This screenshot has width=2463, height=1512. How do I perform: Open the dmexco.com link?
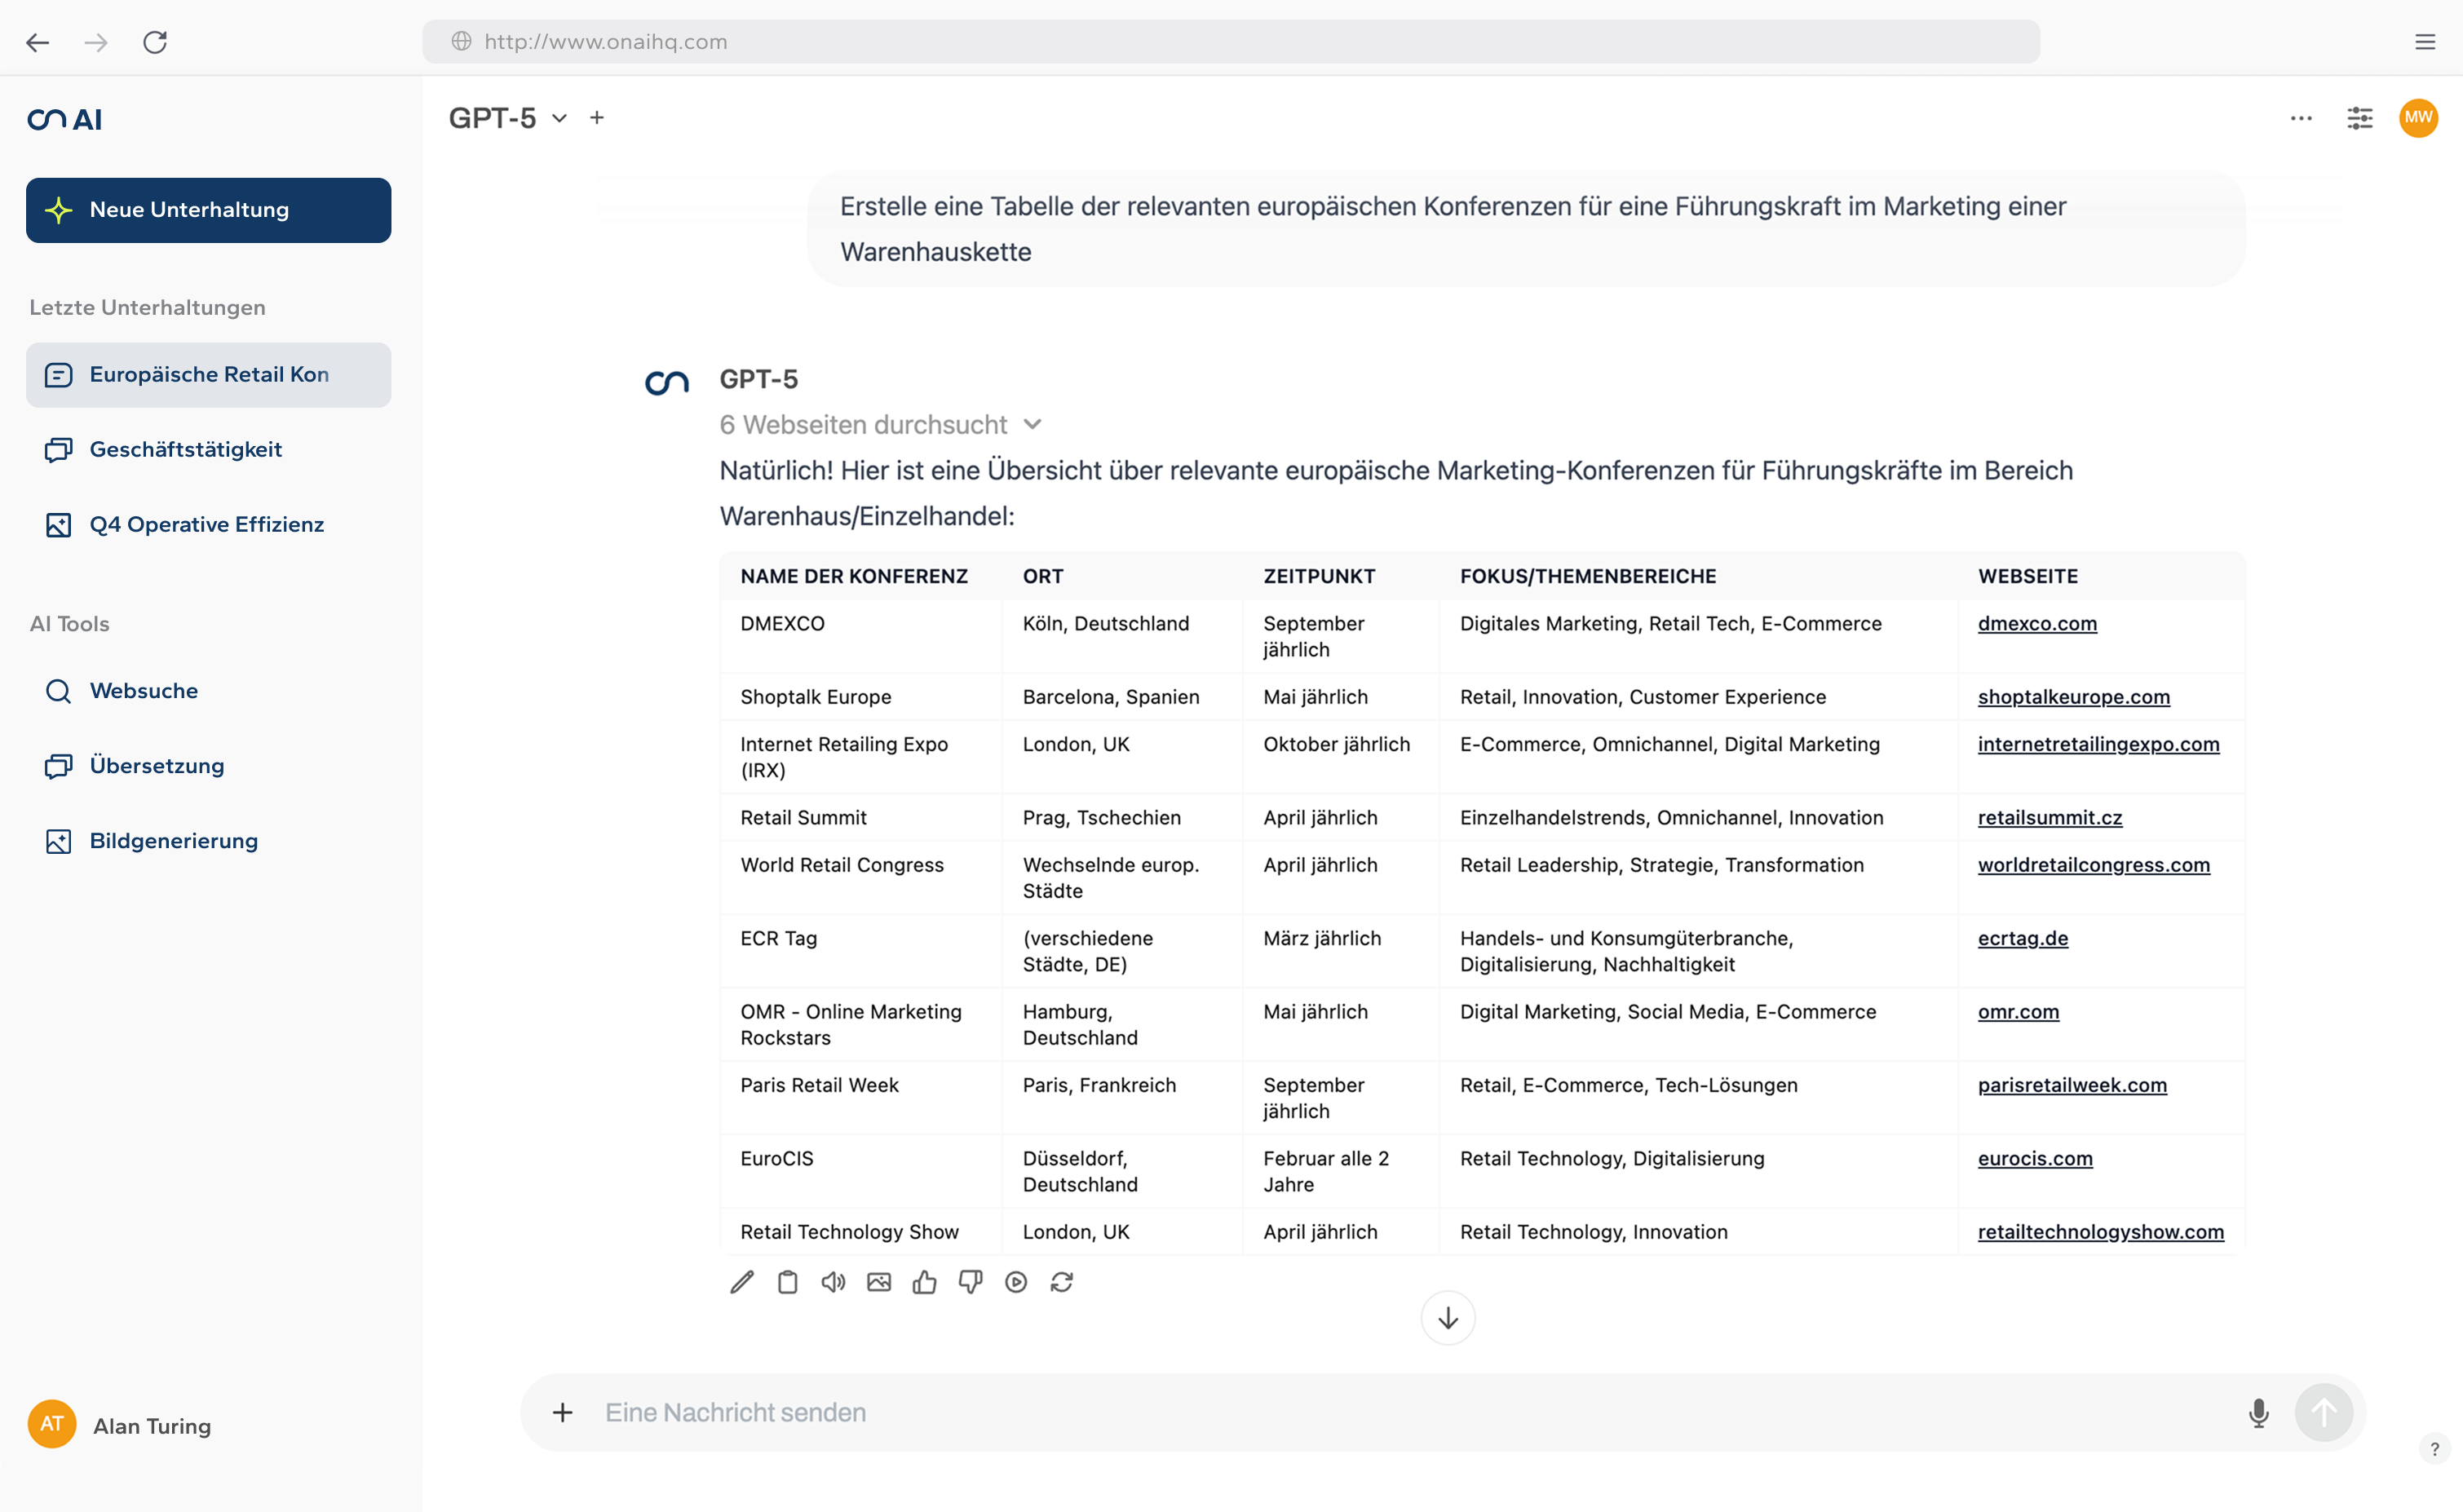2036,624
